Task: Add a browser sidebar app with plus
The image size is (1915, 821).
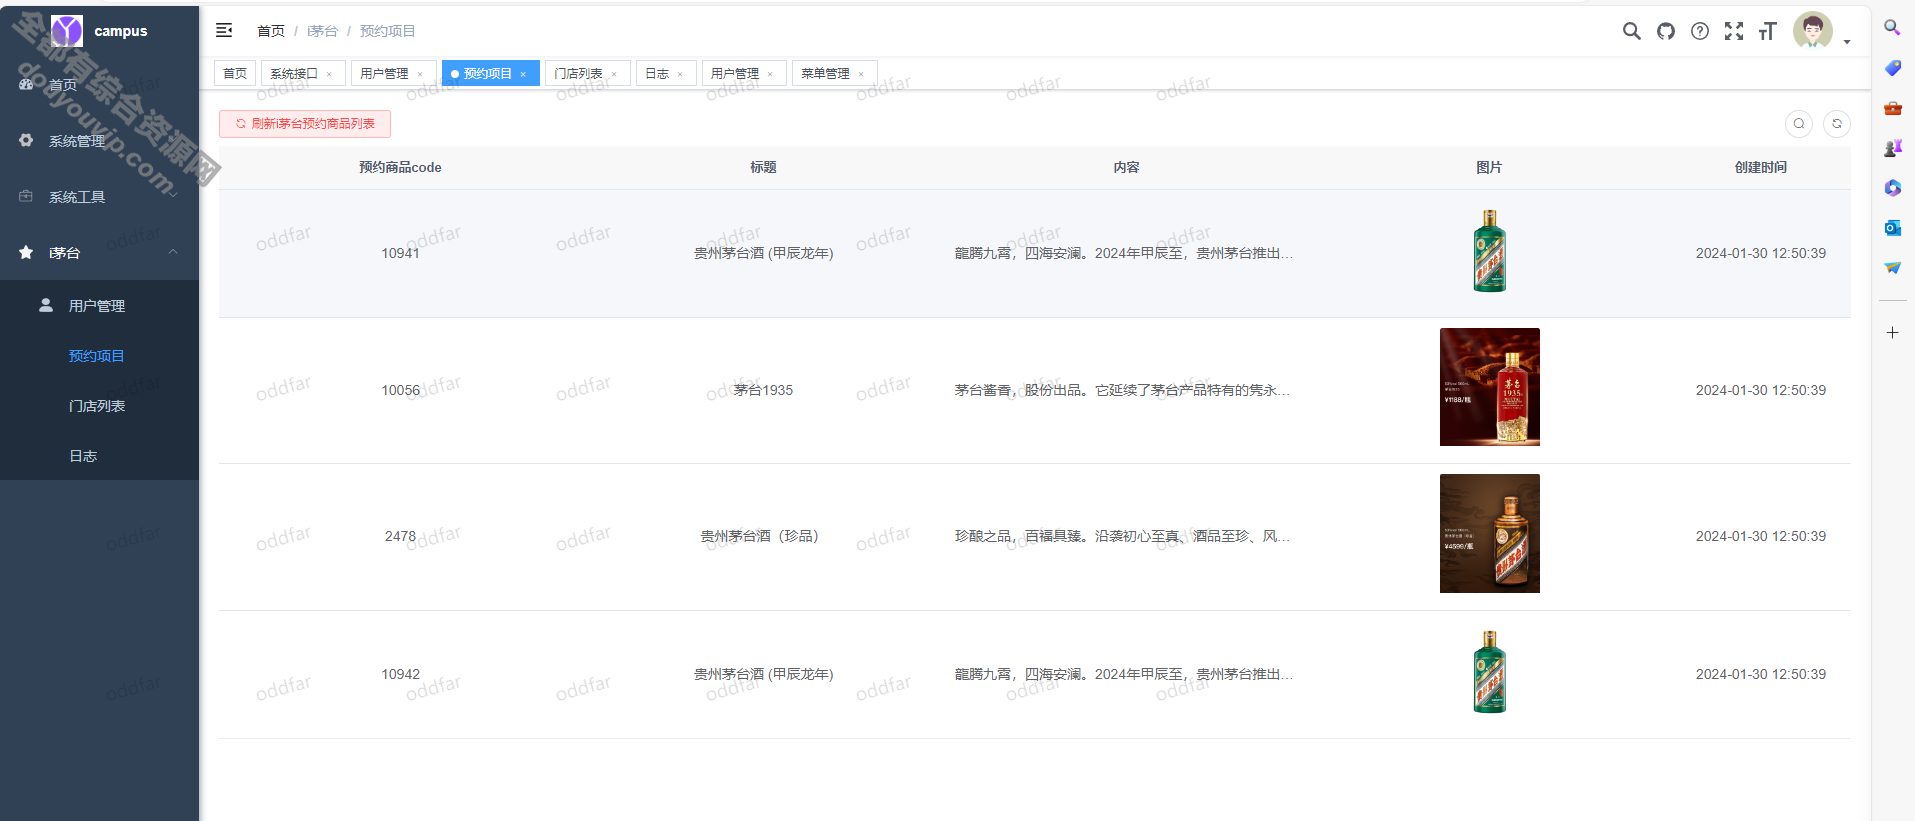Action: (1892, 332)
